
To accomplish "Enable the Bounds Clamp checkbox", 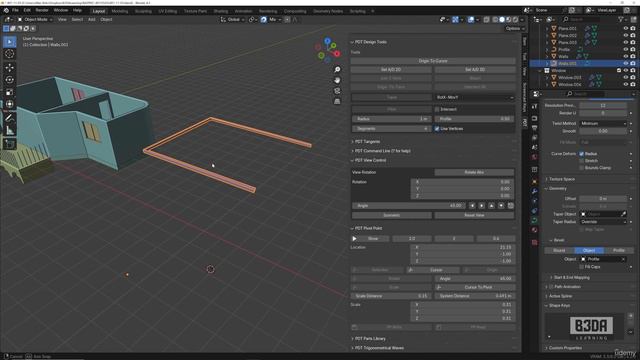I will point(582,168).
